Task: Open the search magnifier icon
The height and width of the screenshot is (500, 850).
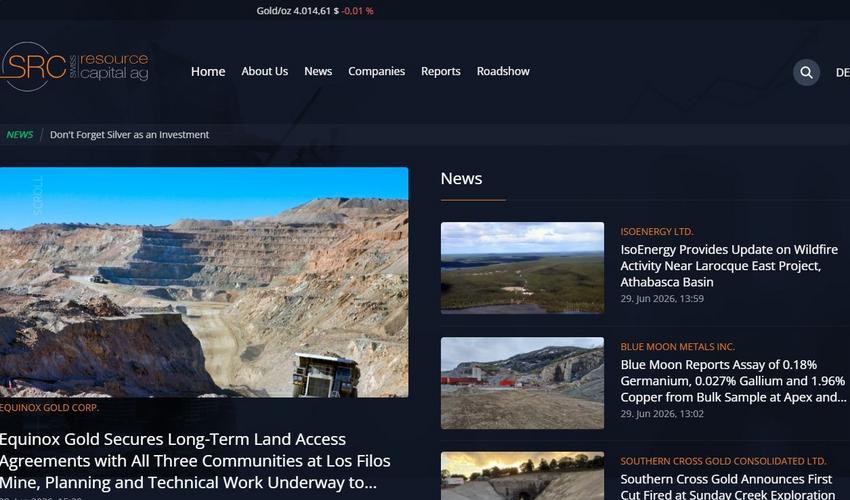Action: click(x=806, y=72)
